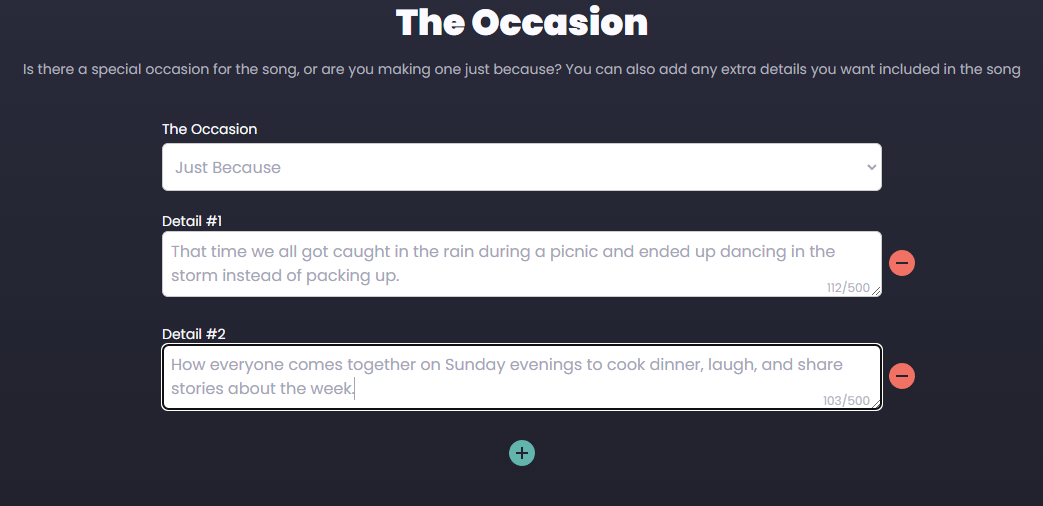Click the 103/500 character counter
Image resolution: width=1043 pixels, height=506 pixels.
(846, 401)
